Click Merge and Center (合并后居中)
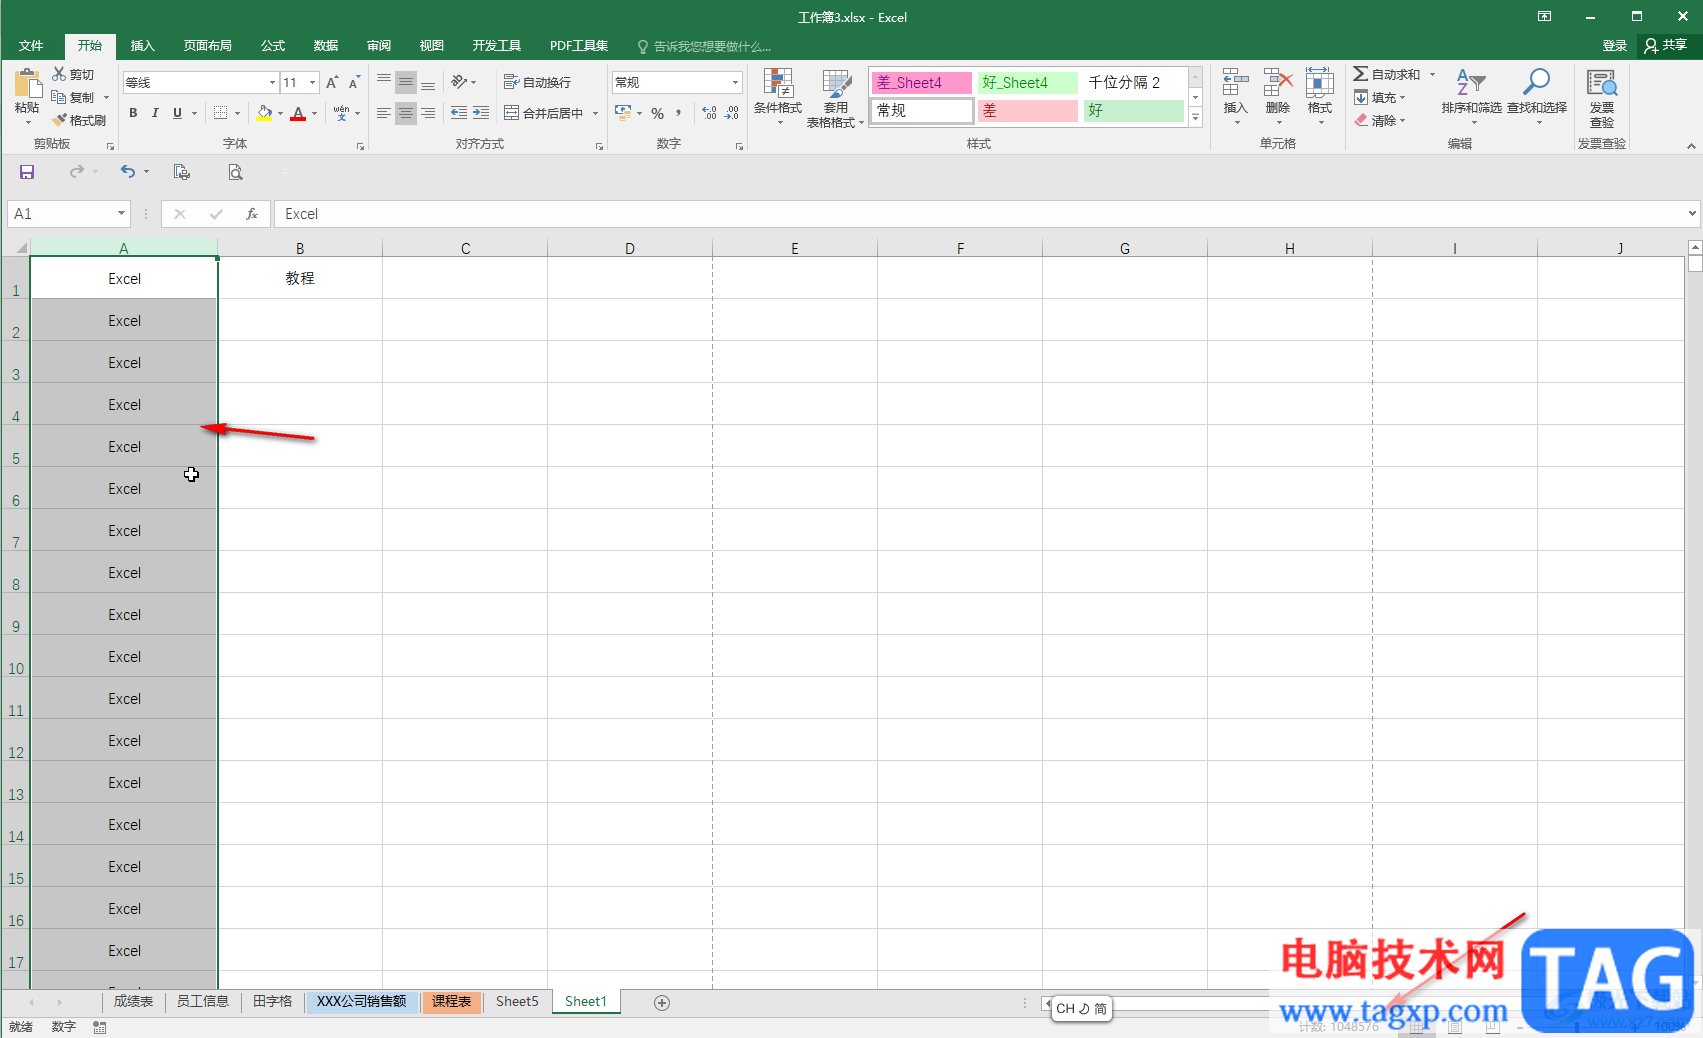Image resolution: width=1703 pixels, height=1038 pixels. click(543, 113)
